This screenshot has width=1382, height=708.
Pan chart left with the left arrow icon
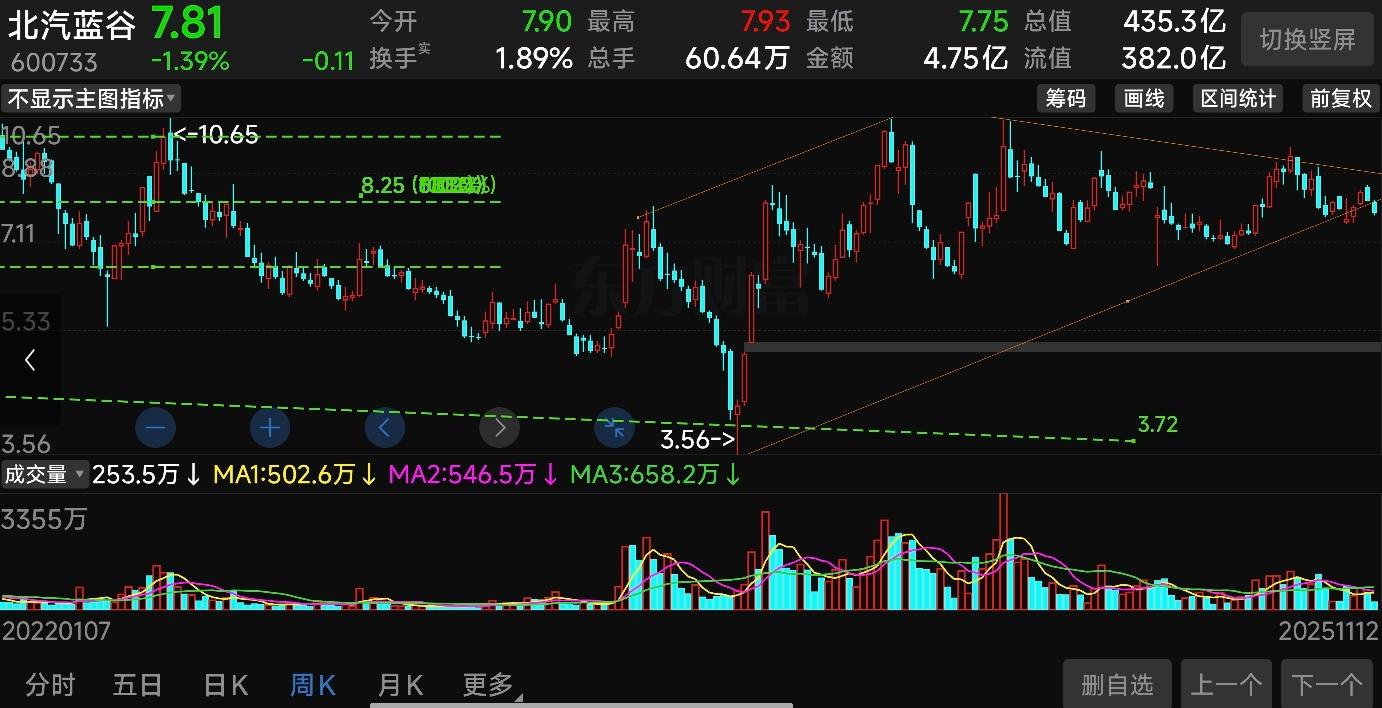tap(385, 429)
